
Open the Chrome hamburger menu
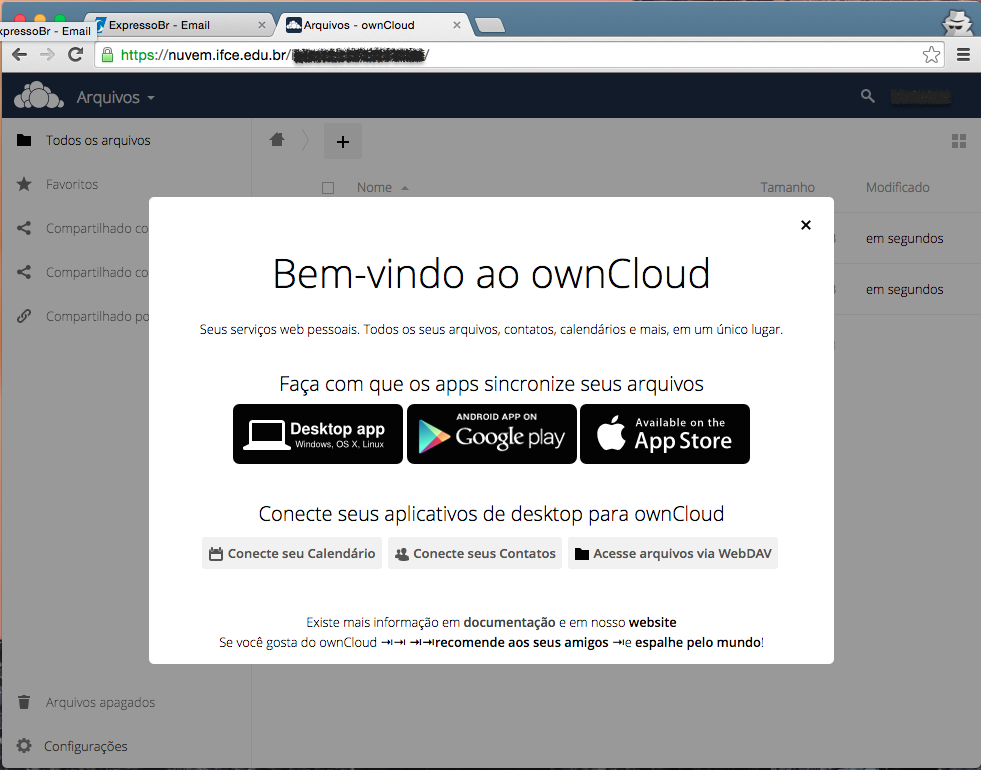[x=963, y=55]
